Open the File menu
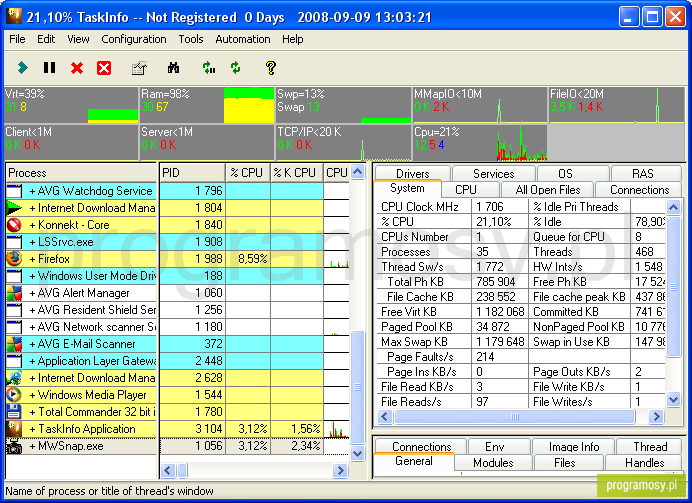 (17, 39)
